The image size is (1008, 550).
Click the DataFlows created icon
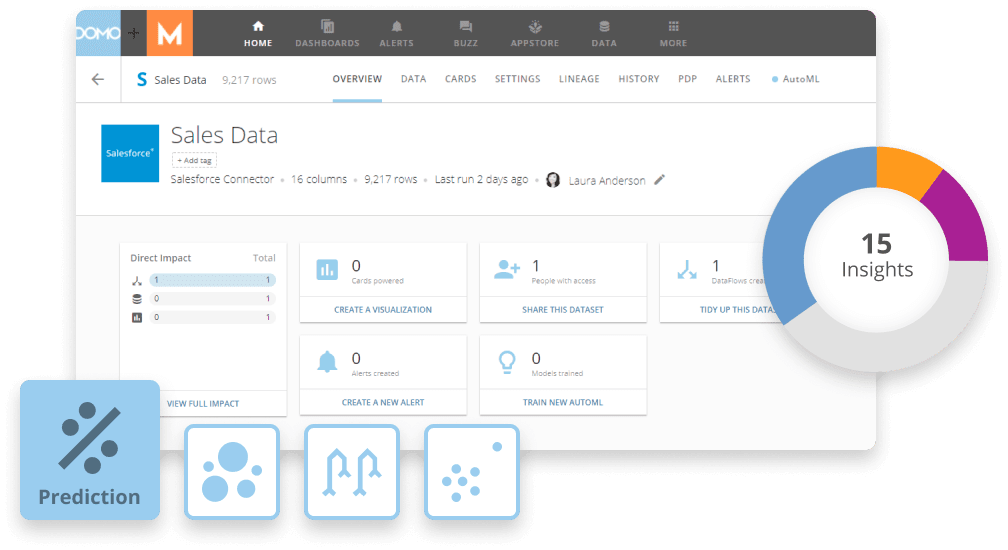[687, 270]
